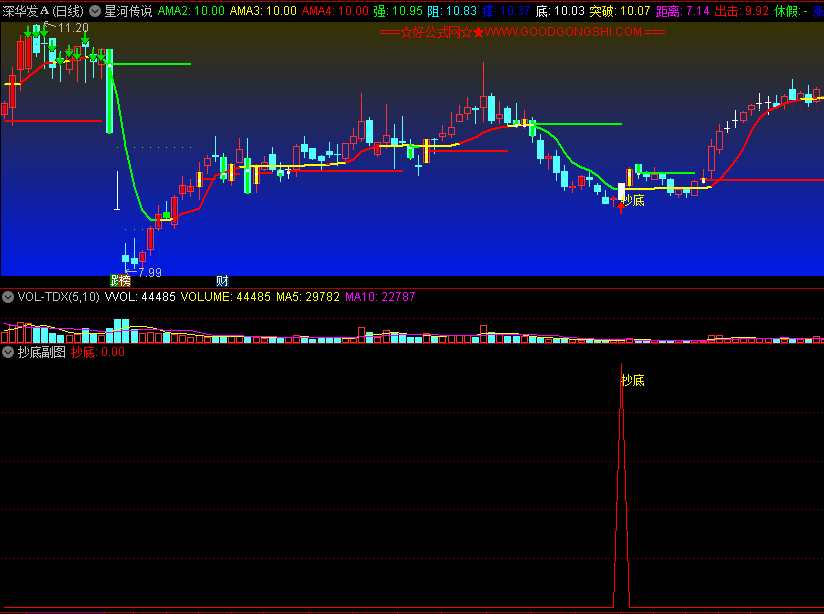Image resolution: width=824 pixels, height=614 pixels.
Task: Click the 强: 10.95 readout
Action: pyautogui.click(x=398, y=11)
